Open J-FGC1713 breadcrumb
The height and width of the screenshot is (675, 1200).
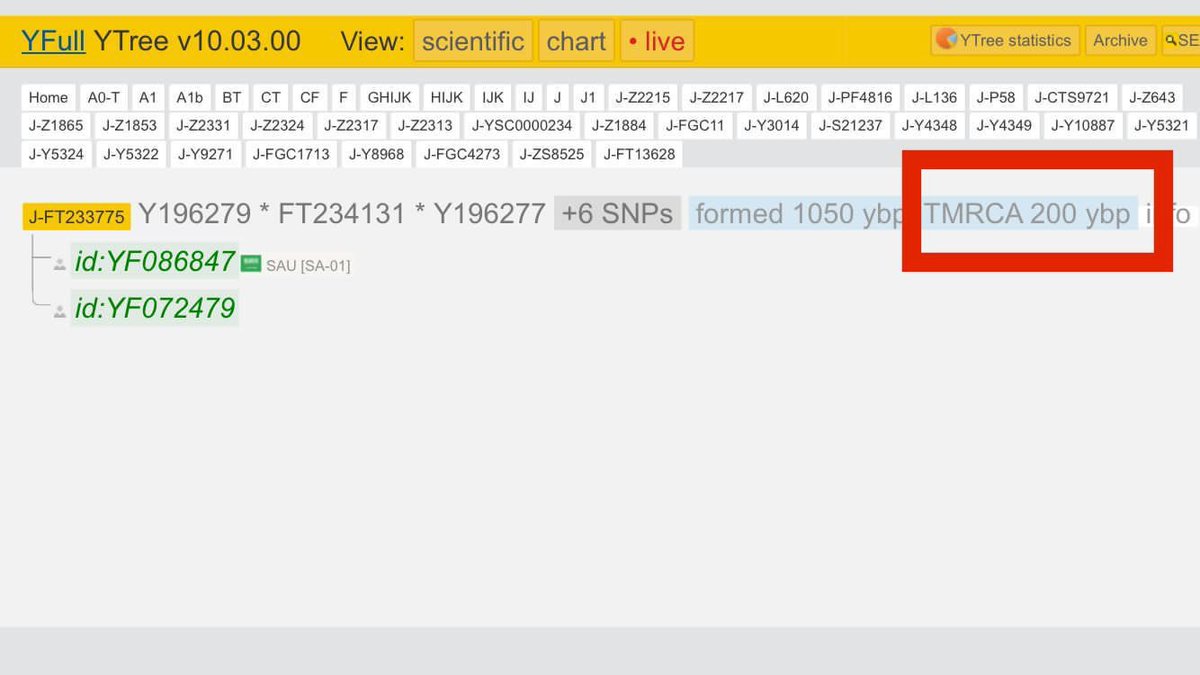point(291,154)
